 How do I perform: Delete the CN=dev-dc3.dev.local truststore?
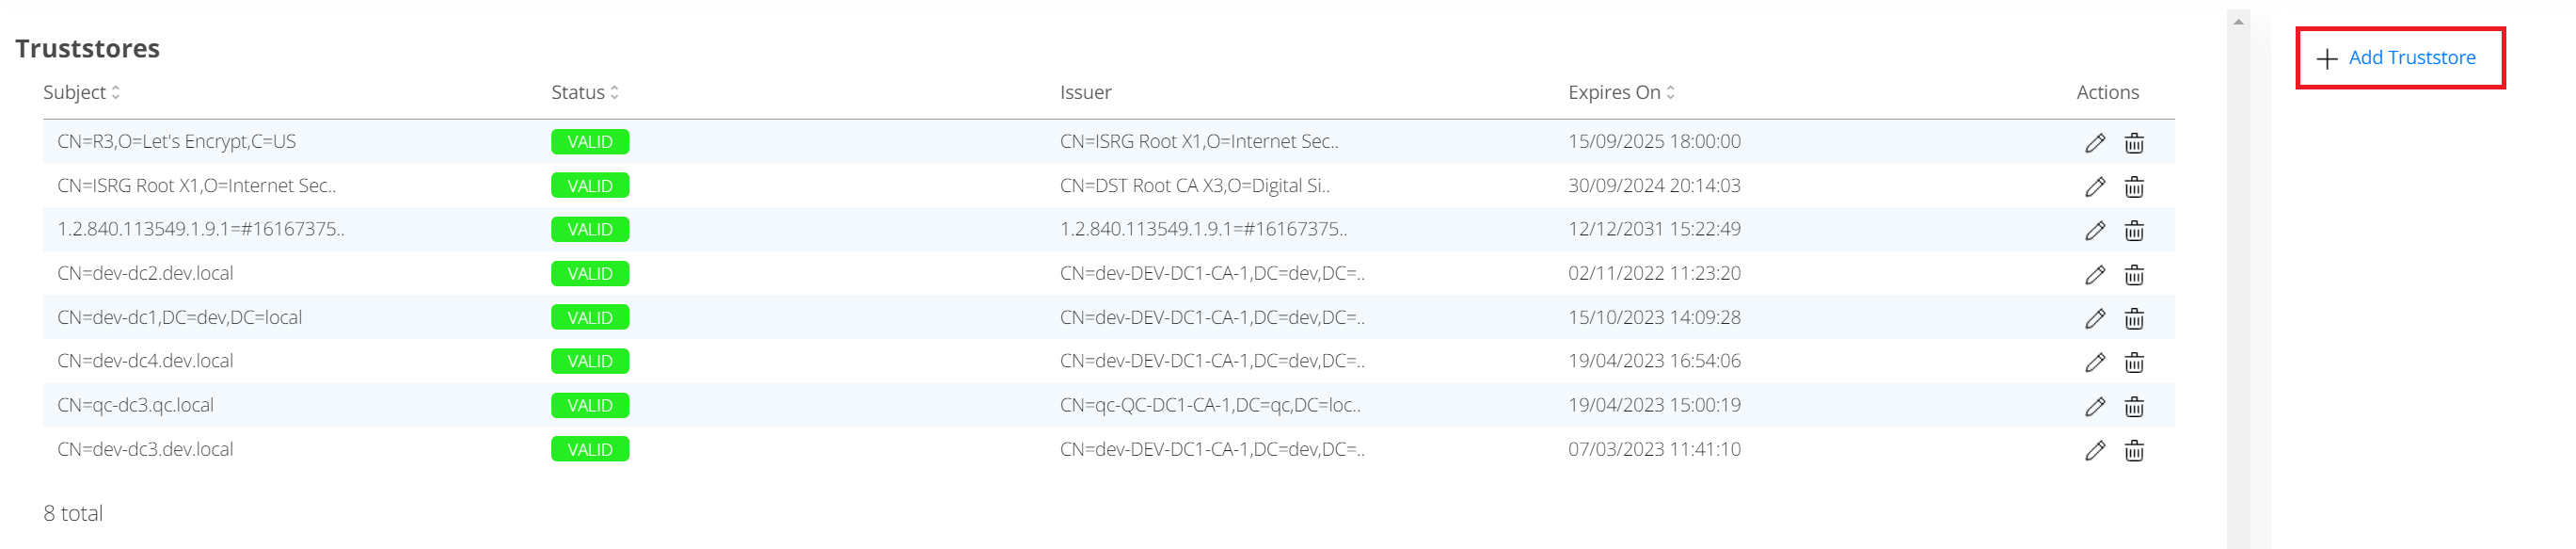[2133, 451]
